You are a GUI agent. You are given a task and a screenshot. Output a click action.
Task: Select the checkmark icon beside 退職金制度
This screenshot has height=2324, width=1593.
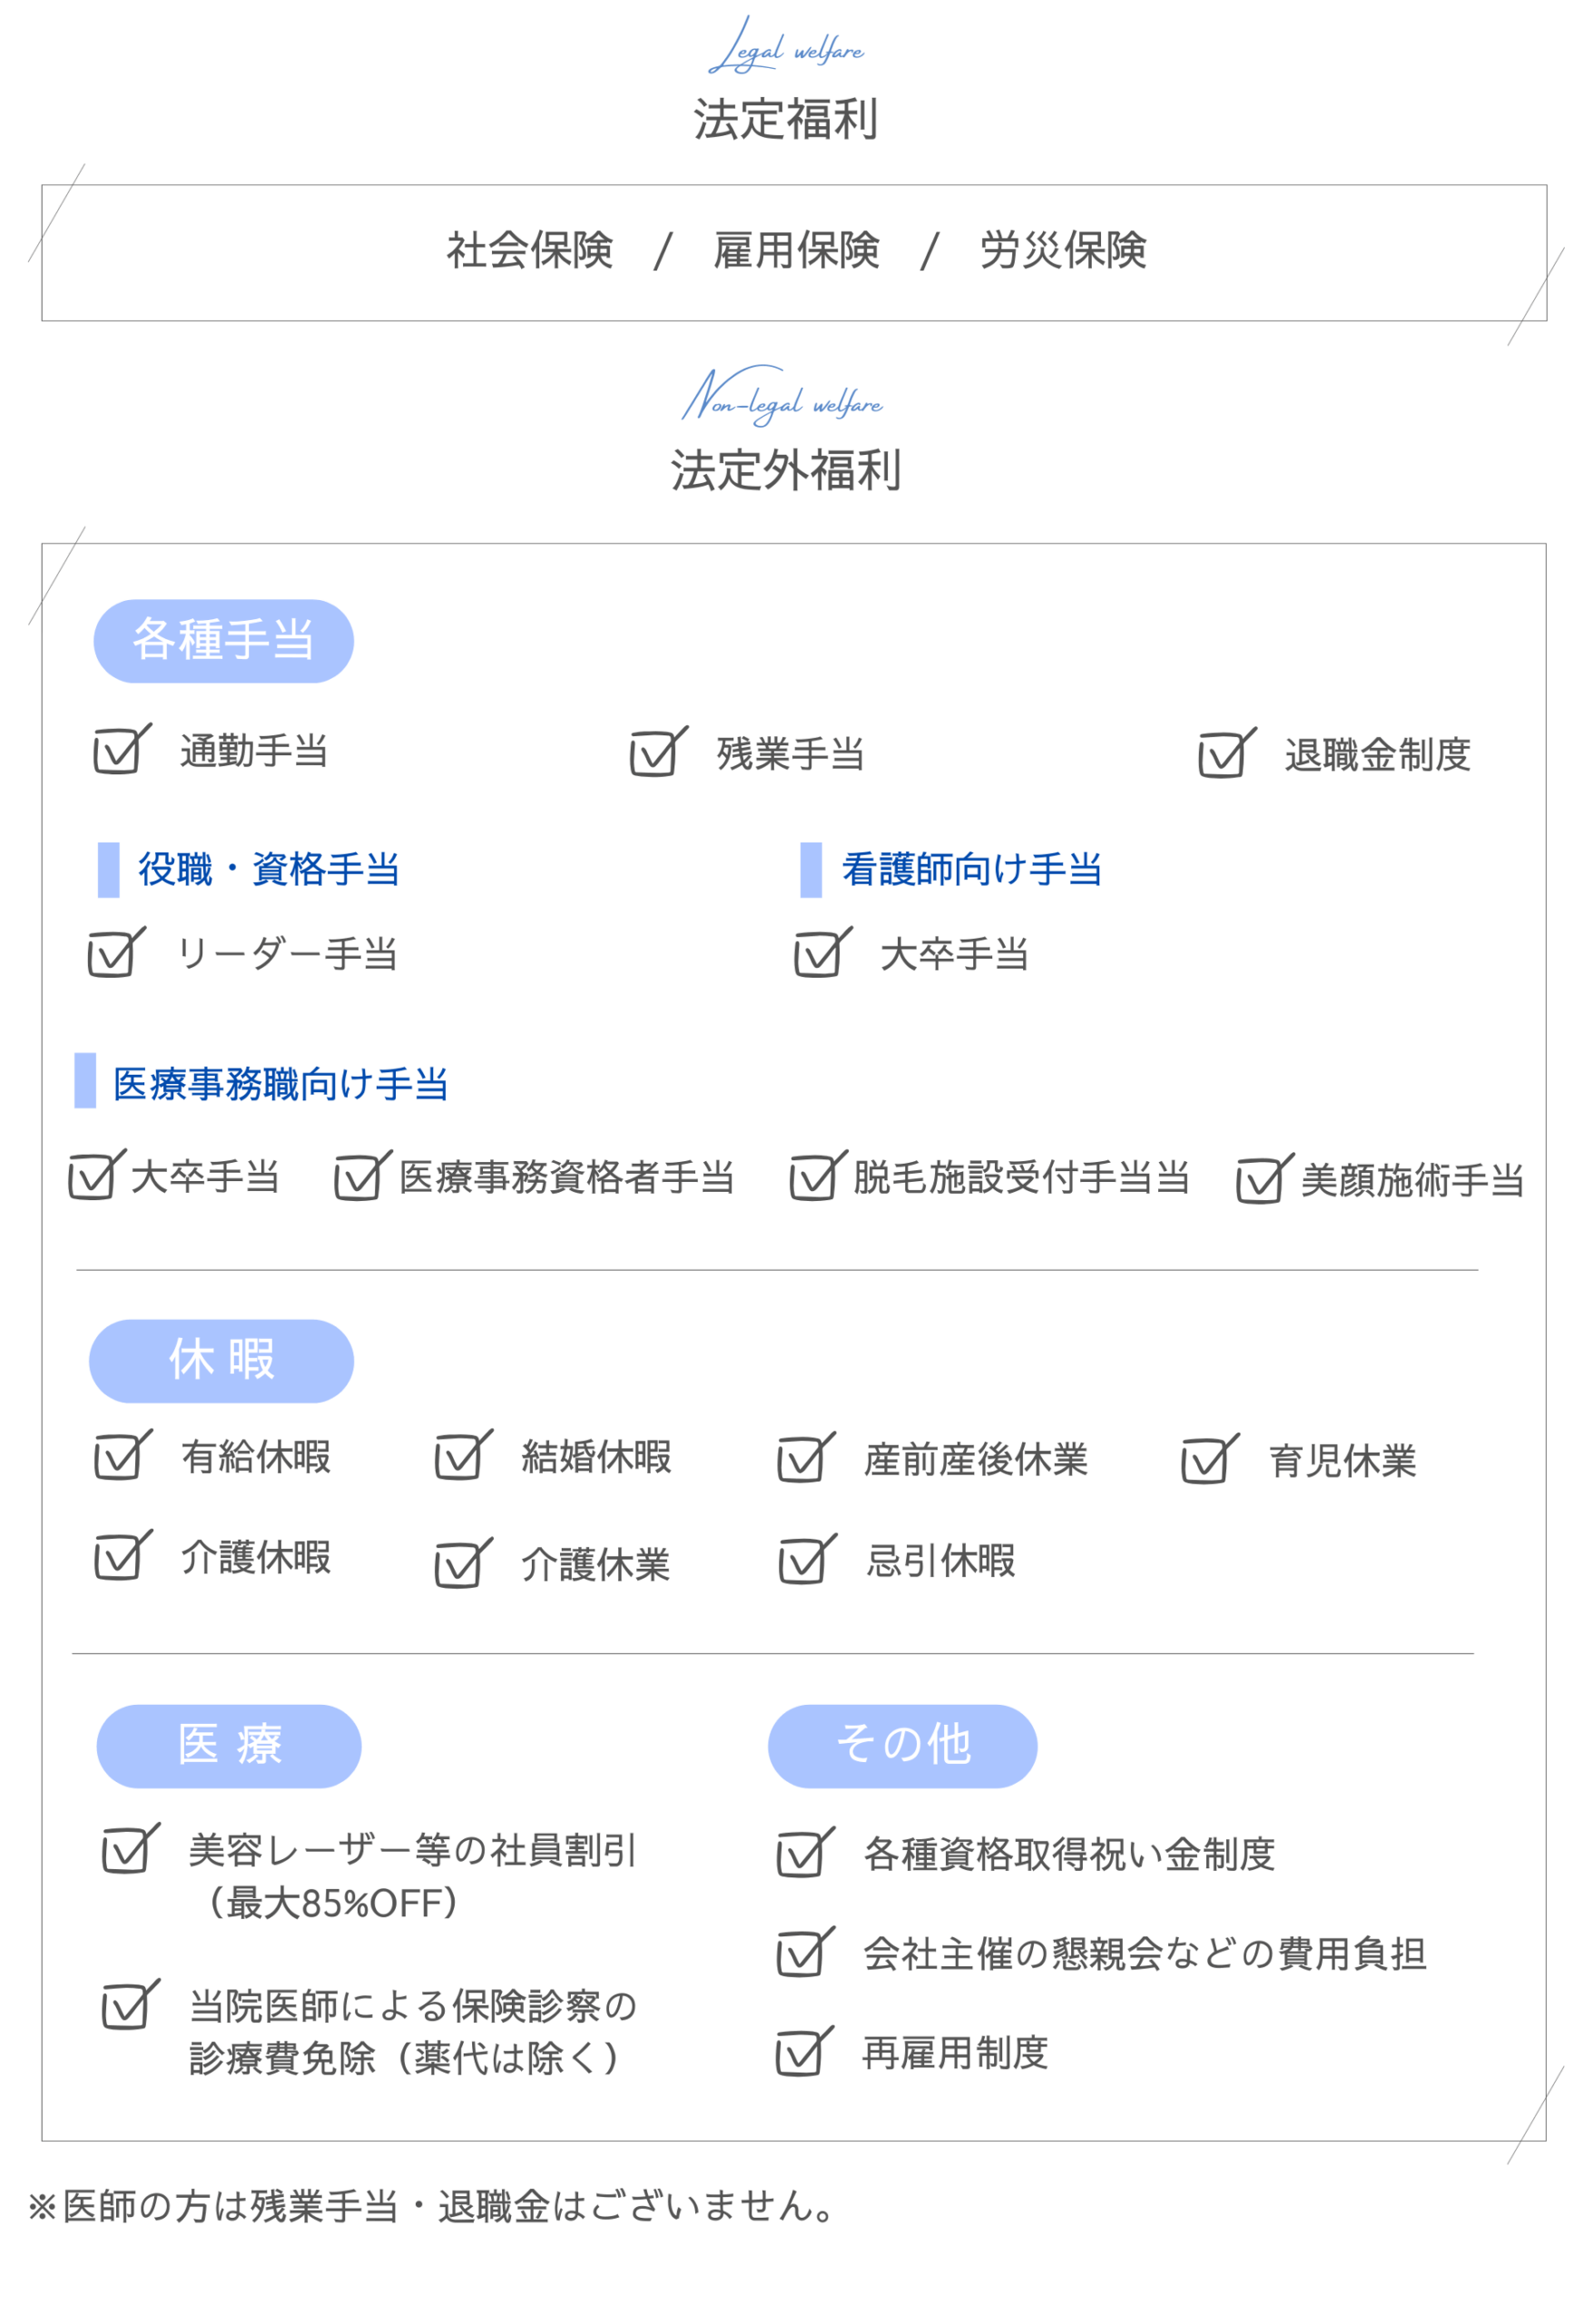coord(1228,754)
